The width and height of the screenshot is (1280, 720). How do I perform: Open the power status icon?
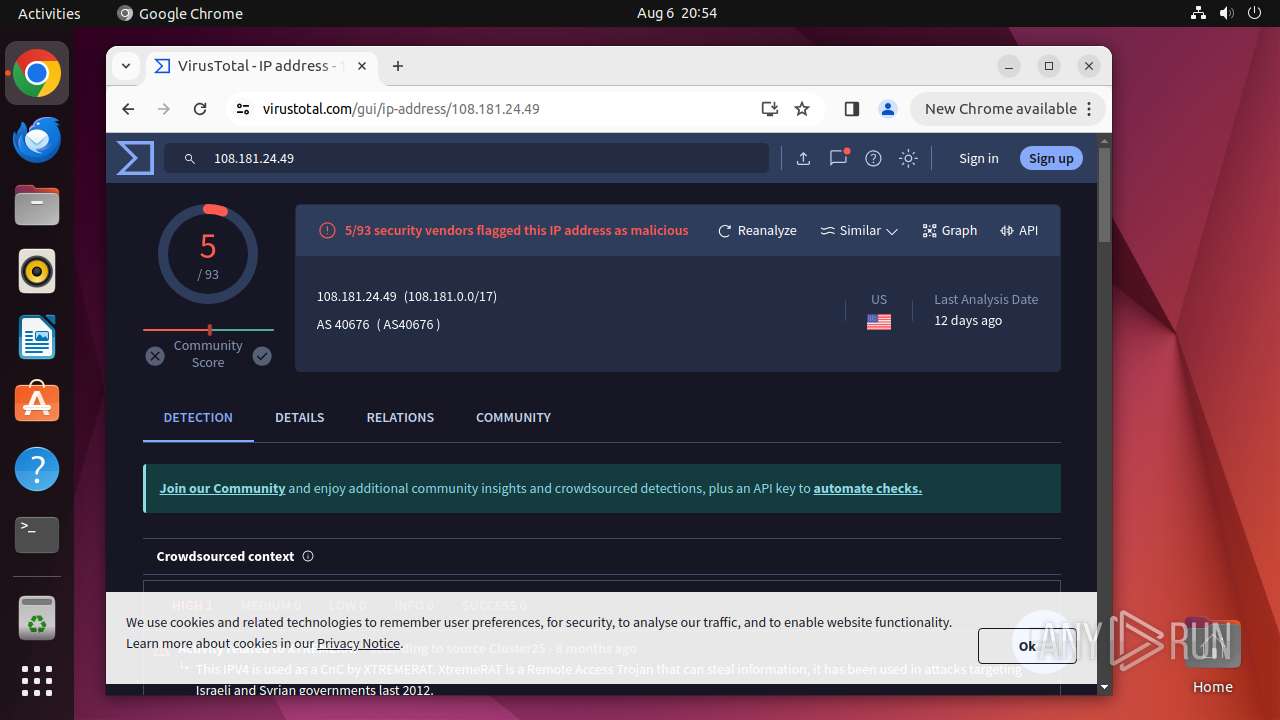point(1254,13)
